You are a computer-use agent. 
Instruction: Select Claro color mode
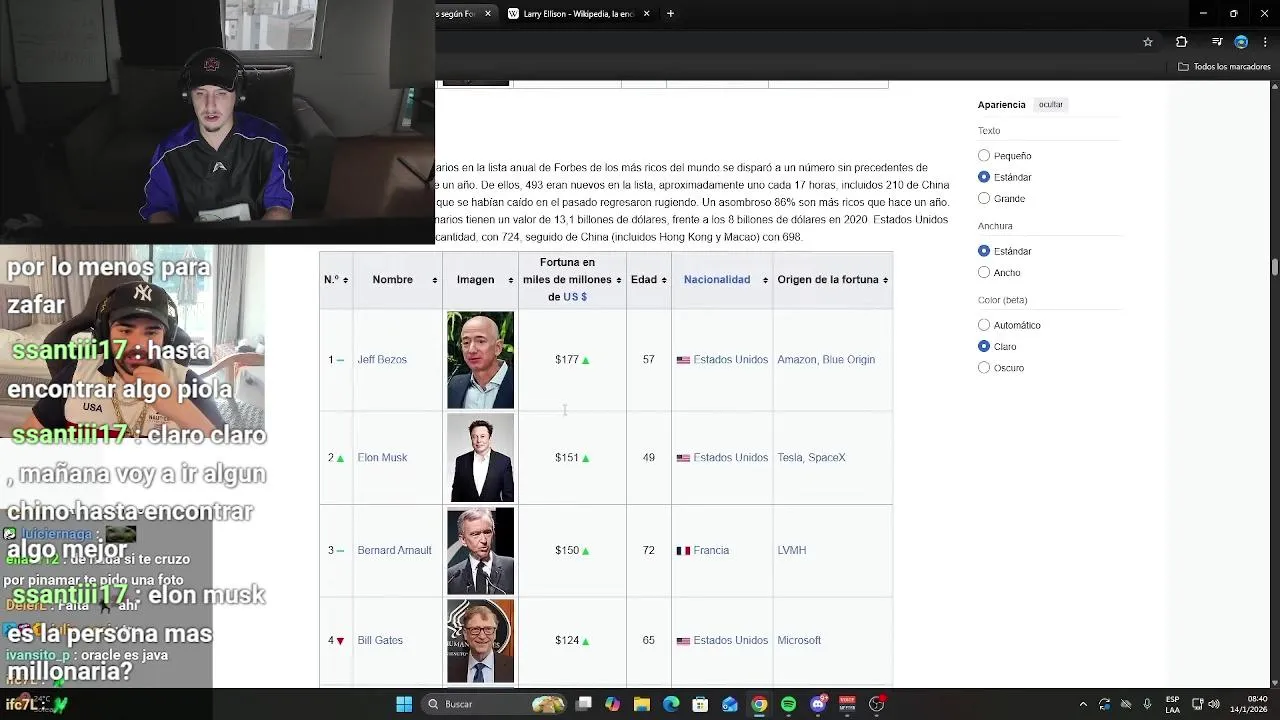(x=984, y=347)
